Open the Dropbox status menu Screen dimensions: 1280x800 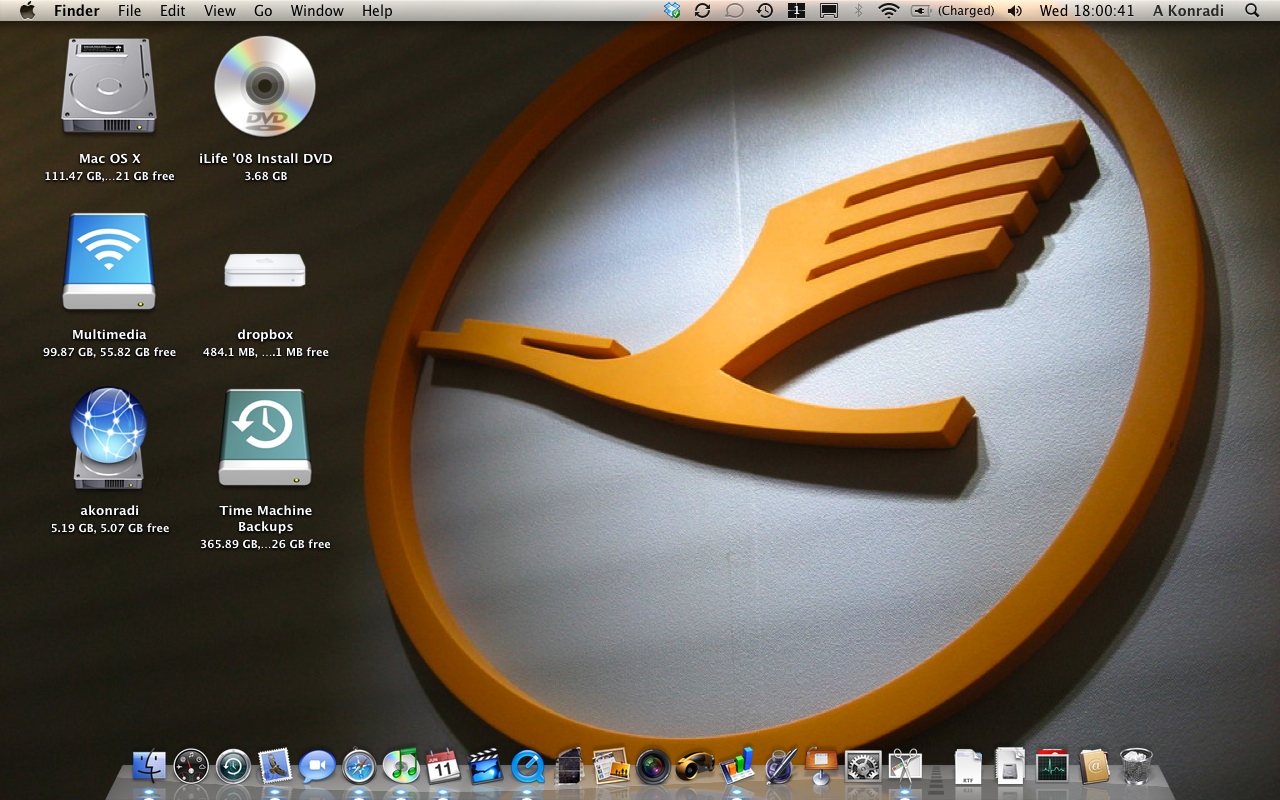click(671, 10)
